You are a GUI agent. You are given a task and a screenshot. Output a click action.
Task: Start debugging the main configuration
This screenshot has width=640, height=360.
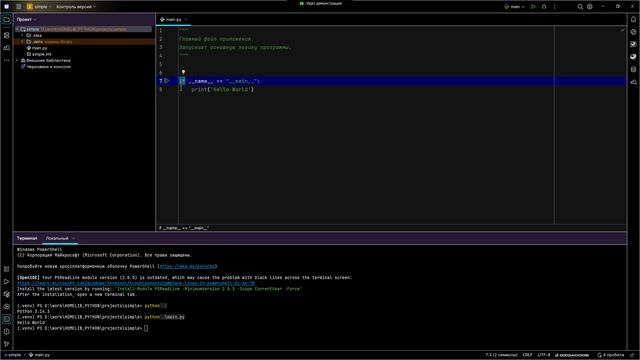tap(544, 7)
